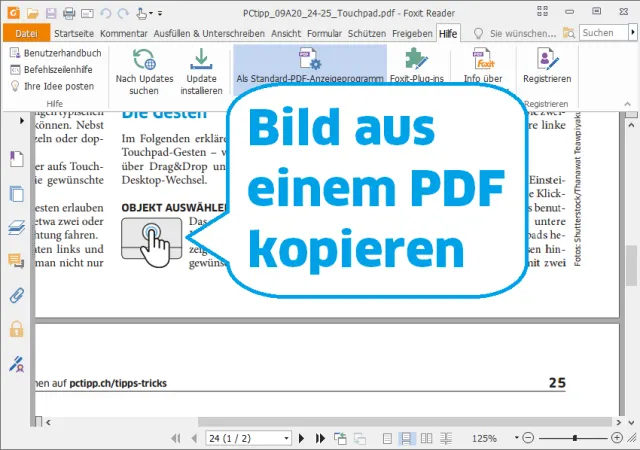Open the Freigeben tab
This screenshot has width=640, height=450.
pos(412,33)
